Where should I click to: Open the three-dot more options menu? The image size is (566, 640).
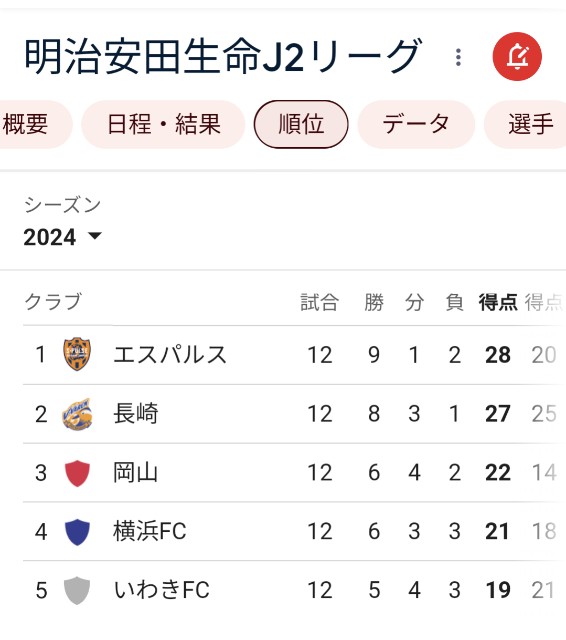(x=458, y=57)
